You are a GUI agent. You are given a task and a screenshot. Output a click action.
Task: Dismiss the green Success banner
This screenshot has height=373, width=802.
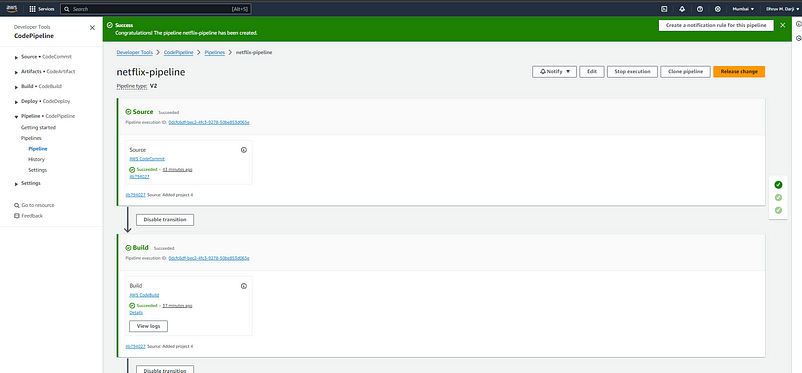pos(783,25)
